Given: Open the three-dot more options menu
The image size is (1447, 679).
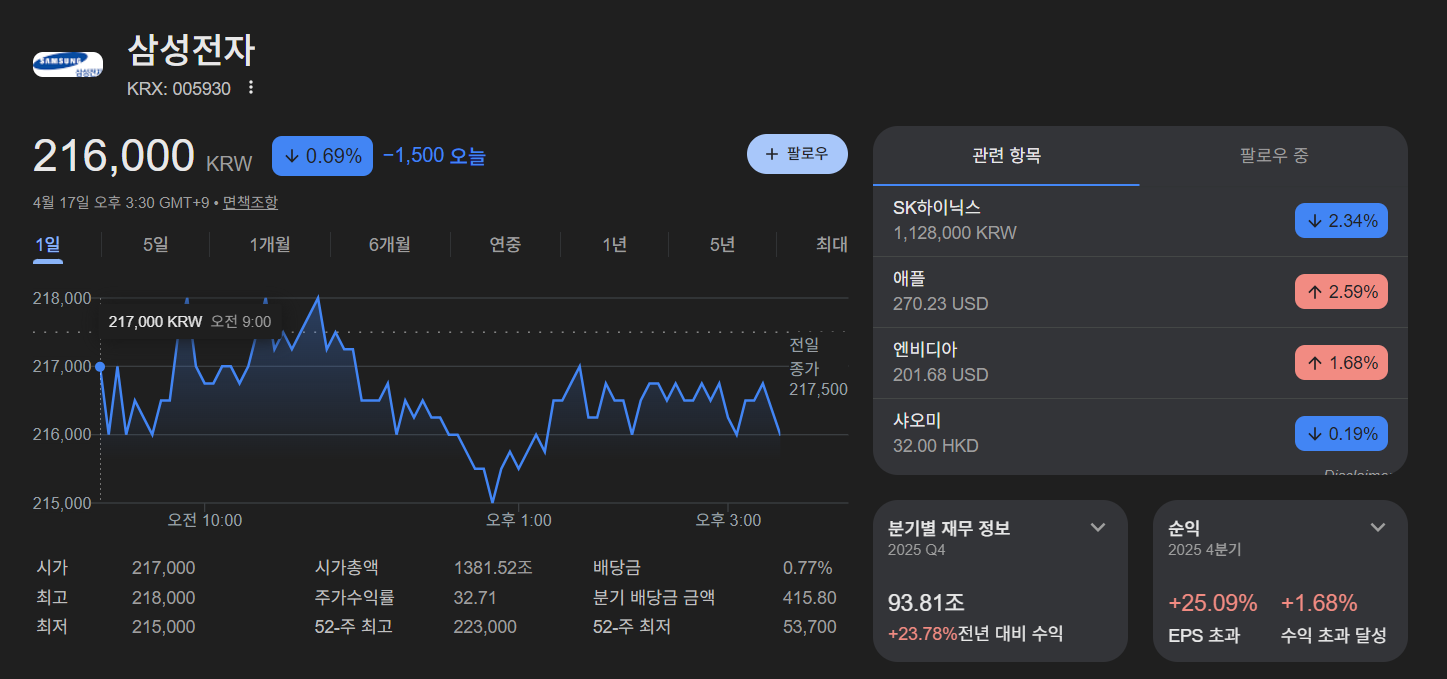Looking at the screenshot, I should [251, 88].
